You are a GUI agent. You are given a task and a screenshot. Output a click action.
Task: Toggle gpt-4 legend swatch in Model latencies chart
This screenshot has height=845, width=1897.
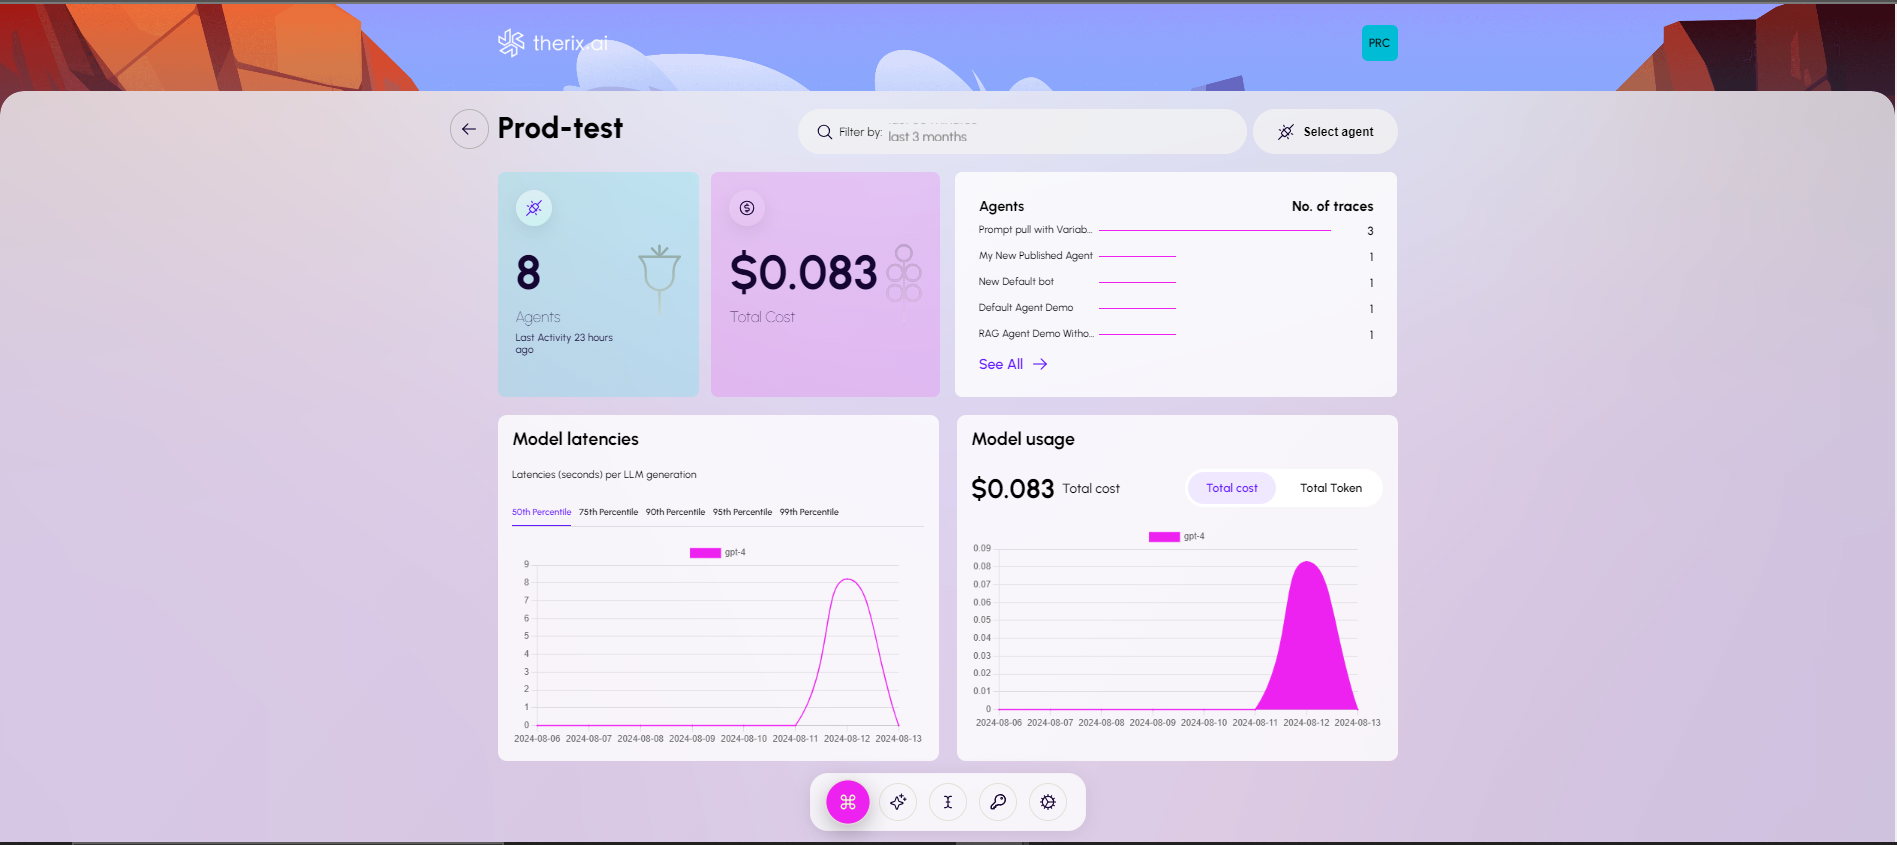(705, 553)
